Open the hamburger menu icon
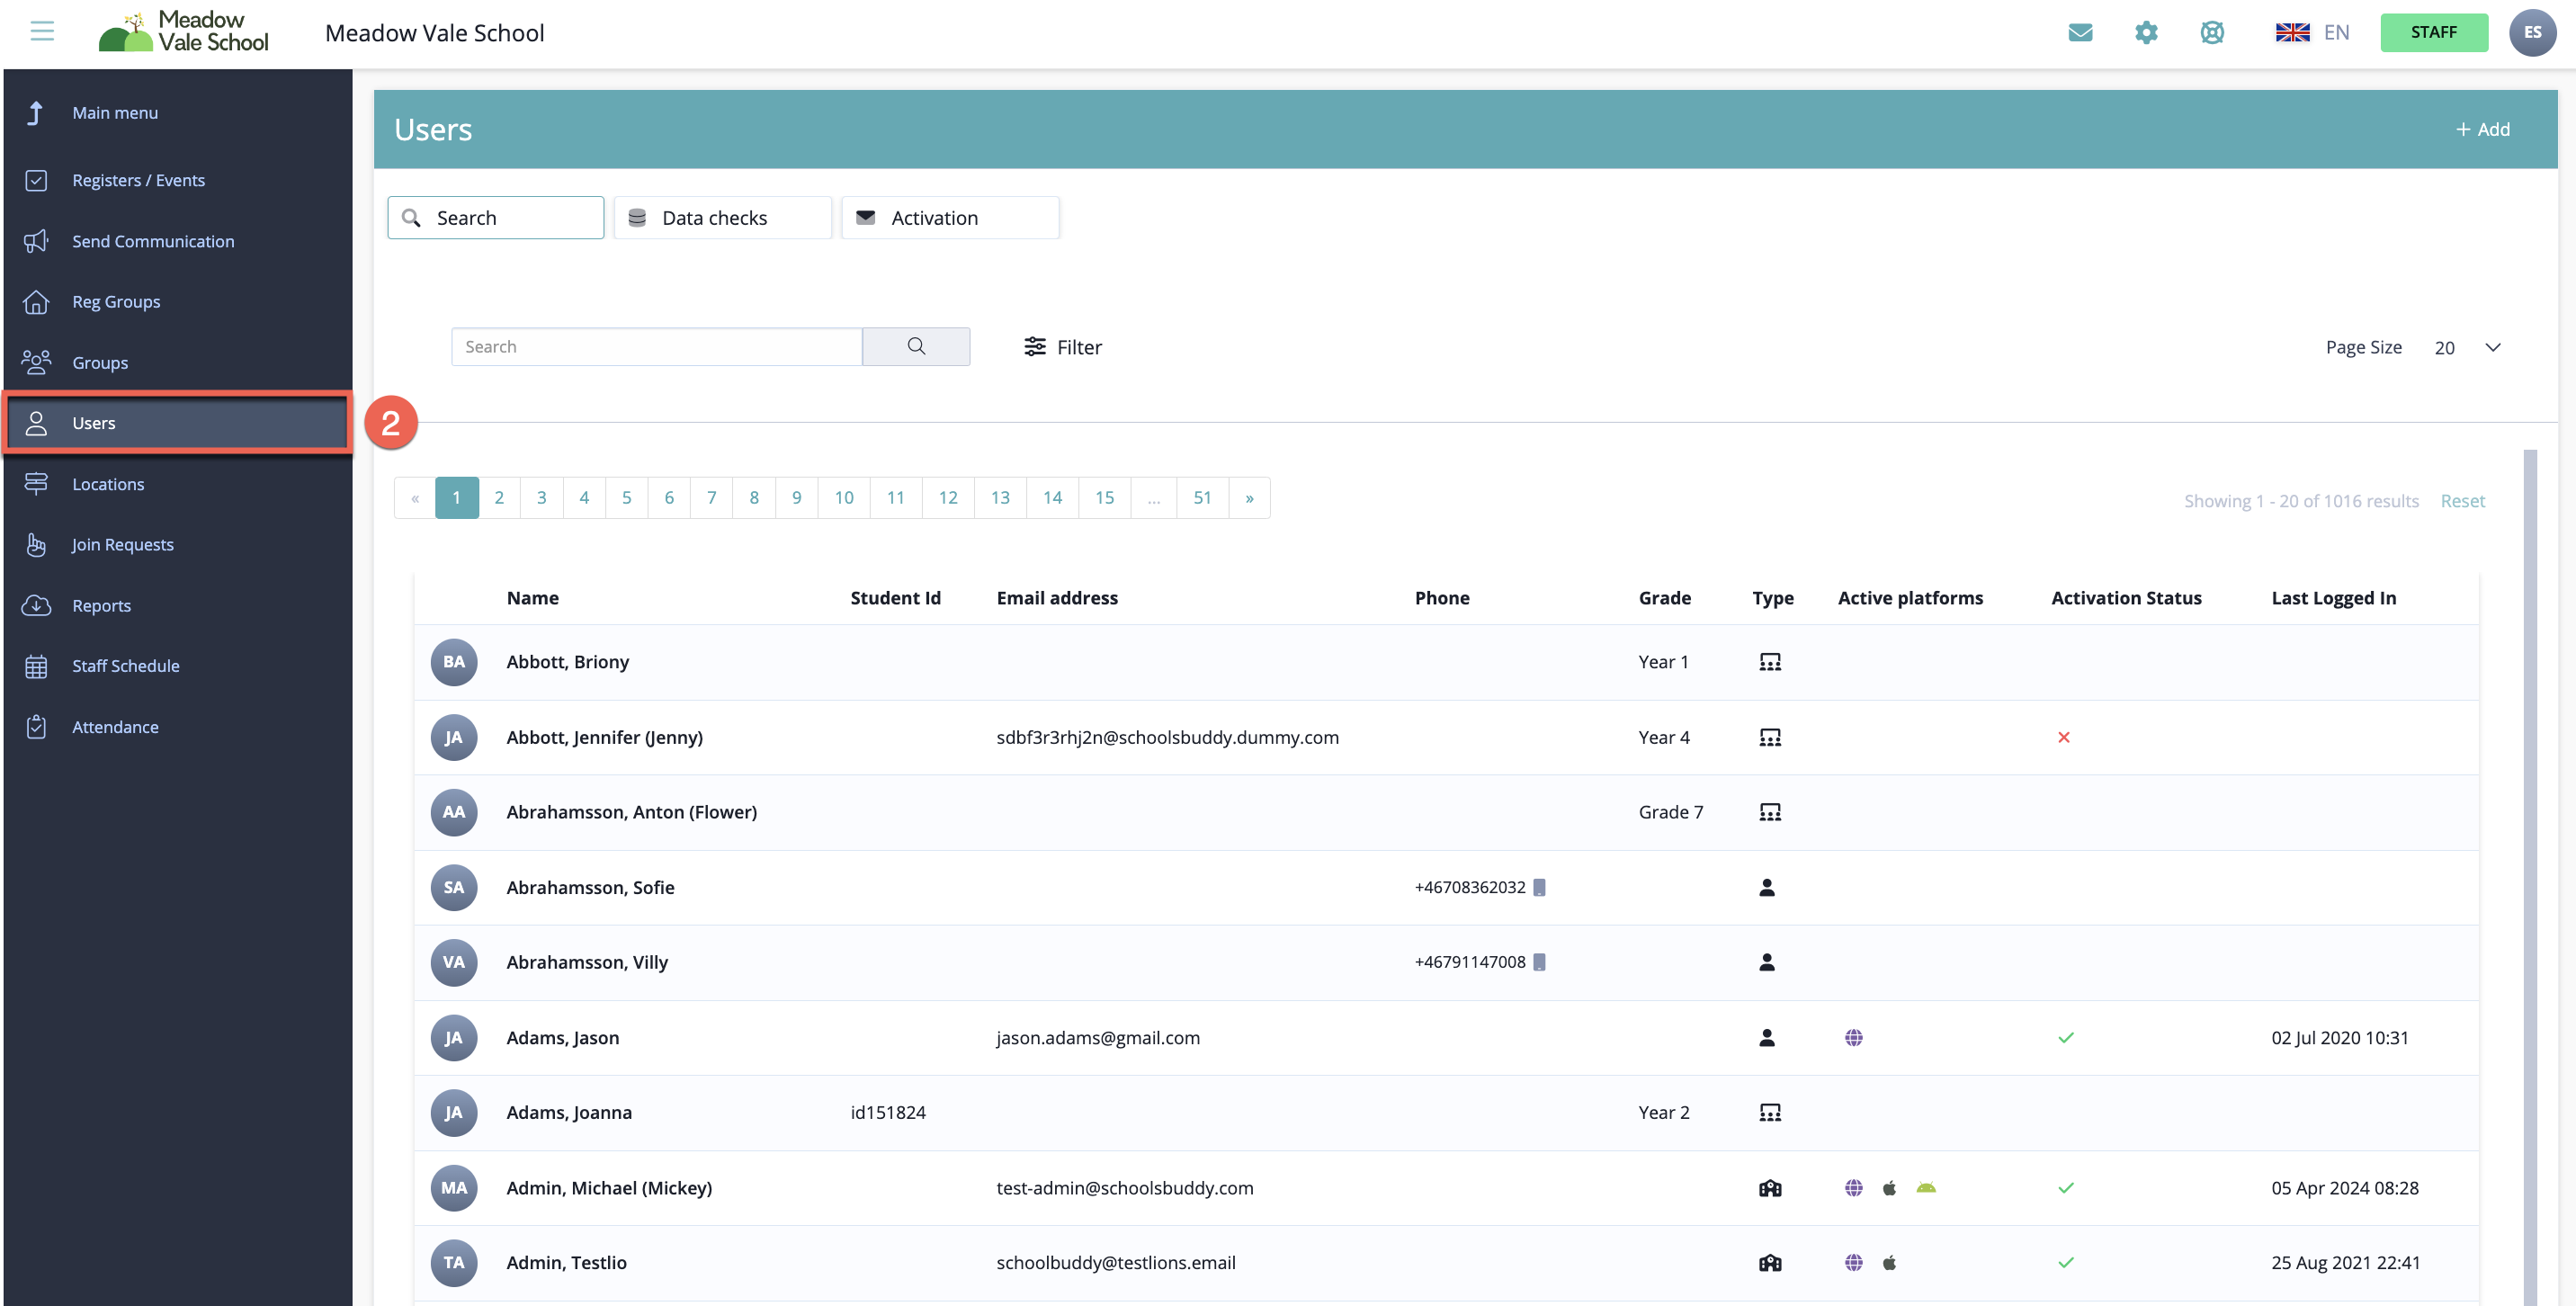Viewport: 2576px width, 1306px height. pyautogui.click(x=42, y=32)
